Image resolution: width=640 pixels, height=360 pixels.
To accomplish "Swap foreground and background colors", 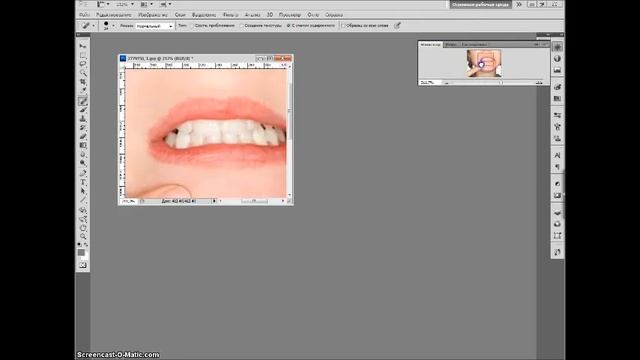I will click(86, 245).
